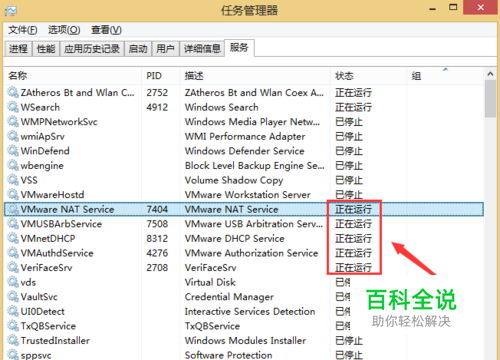The width and height of the screenshot is (500, 360).
Task: Click the gear icon beside TrustedInstaller
Action: pyautogui.click(x=13, y=340)
